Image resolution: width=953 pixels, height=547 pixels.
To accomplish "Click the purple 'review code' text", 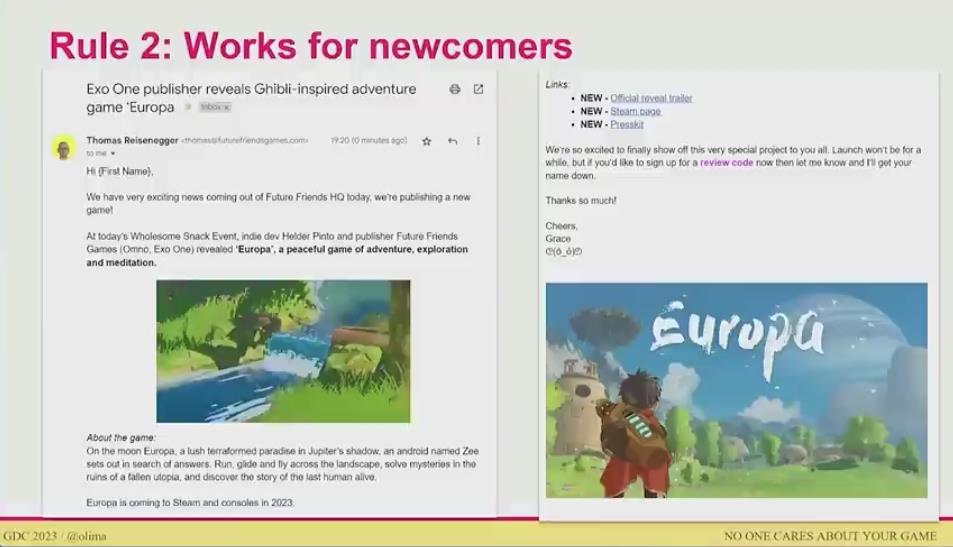I will 726,162.
